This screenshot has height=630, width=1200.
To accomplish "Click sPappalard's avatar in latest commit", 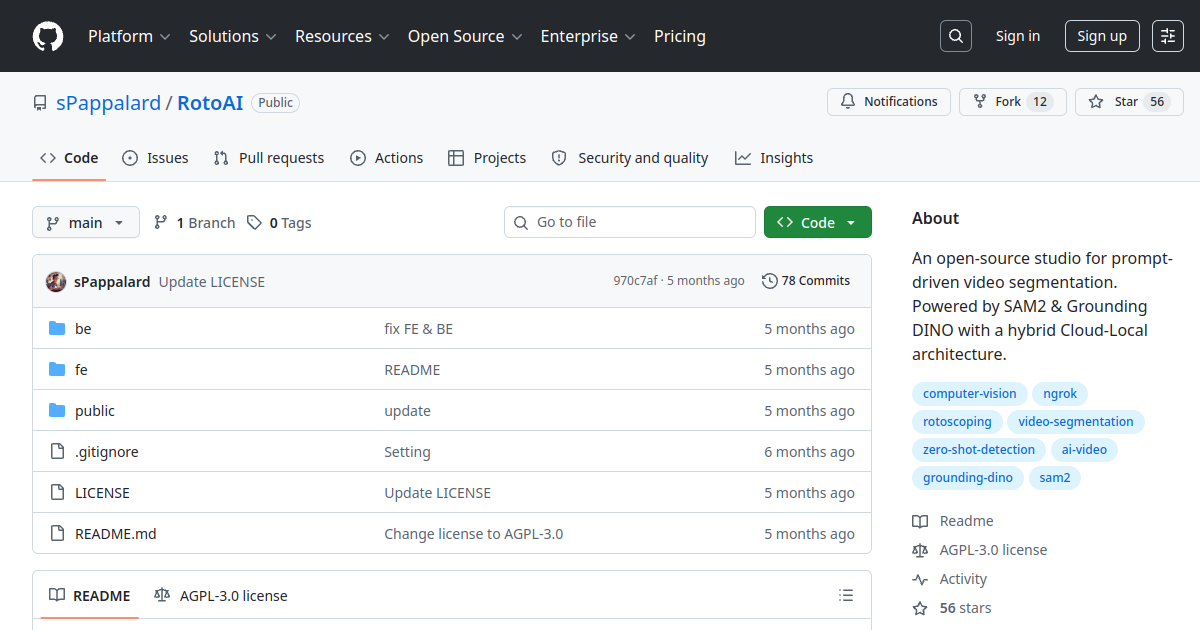I will coord(56,282).
